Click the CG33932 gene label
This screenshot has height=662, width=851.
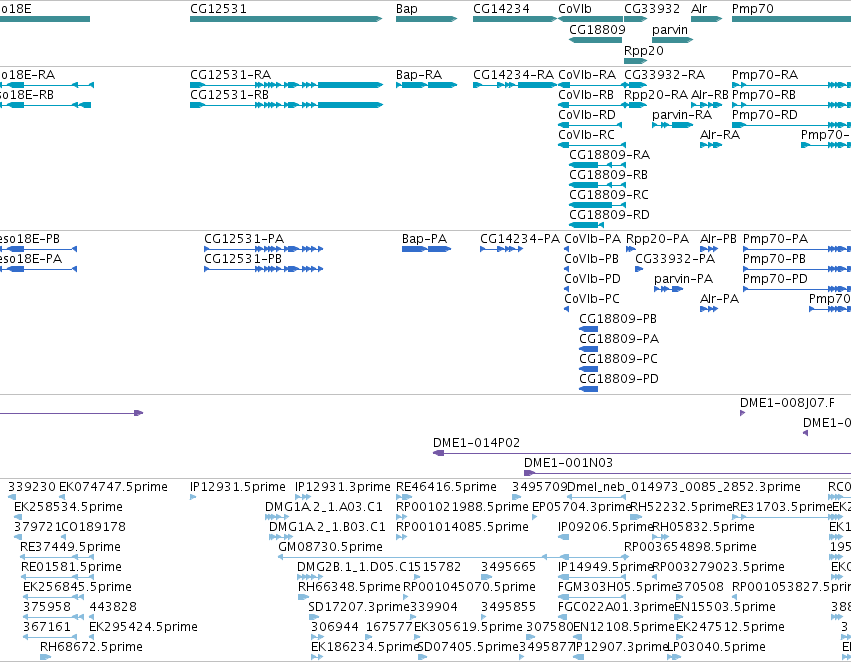point(652,9)
